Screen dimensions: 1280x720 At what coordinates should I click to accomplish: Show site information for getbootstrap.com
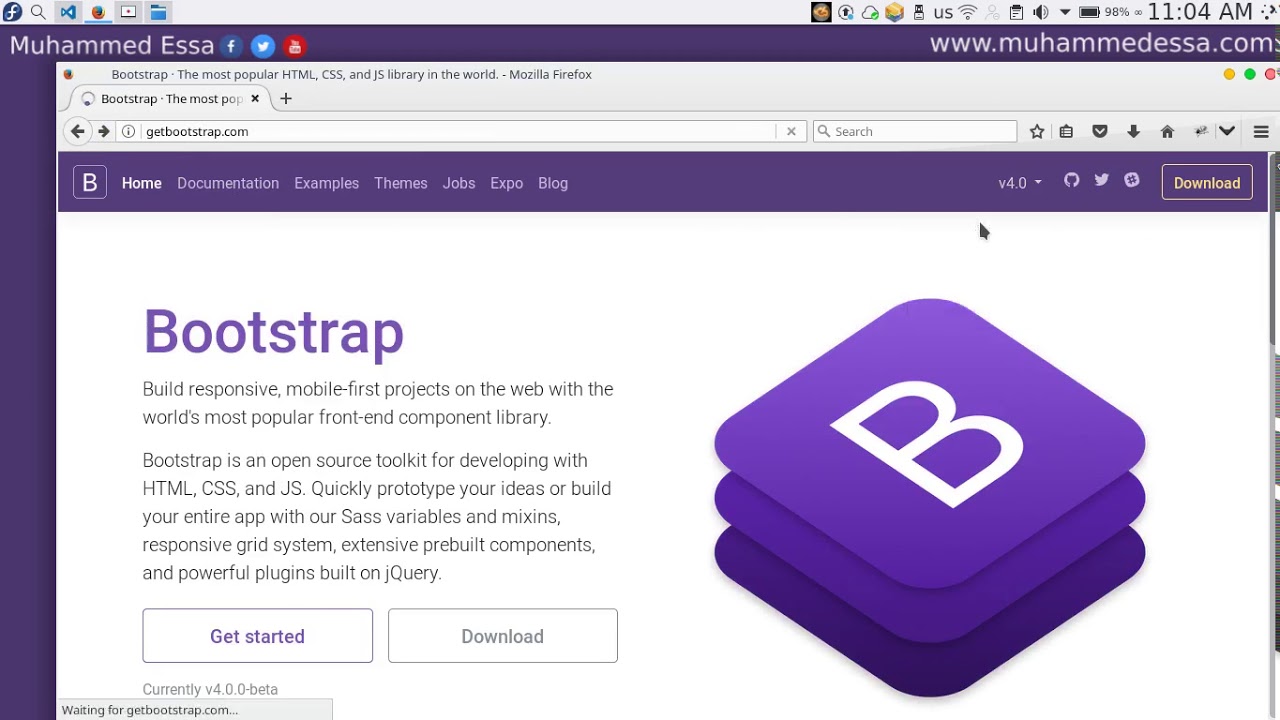point(128,131)
